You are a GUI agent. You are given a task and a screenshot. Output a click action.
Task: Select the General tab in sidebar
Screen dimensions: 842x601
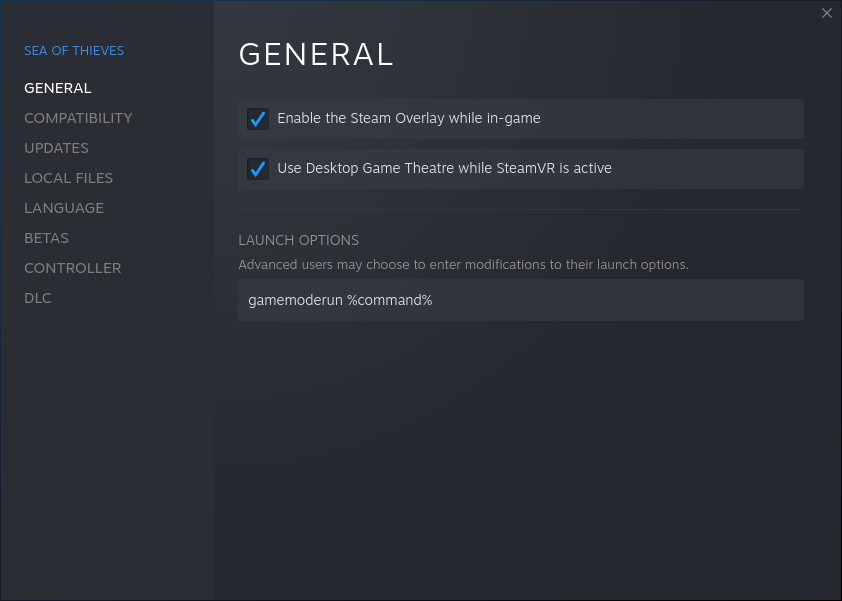pyautogui.click(x=58, y=88)
